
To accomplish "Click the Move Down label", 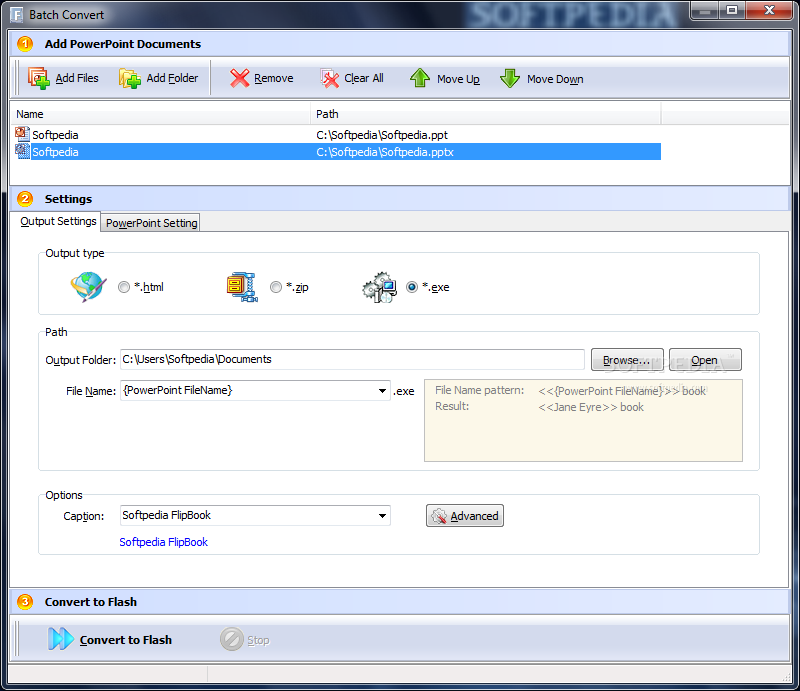I will coord(555,79).
